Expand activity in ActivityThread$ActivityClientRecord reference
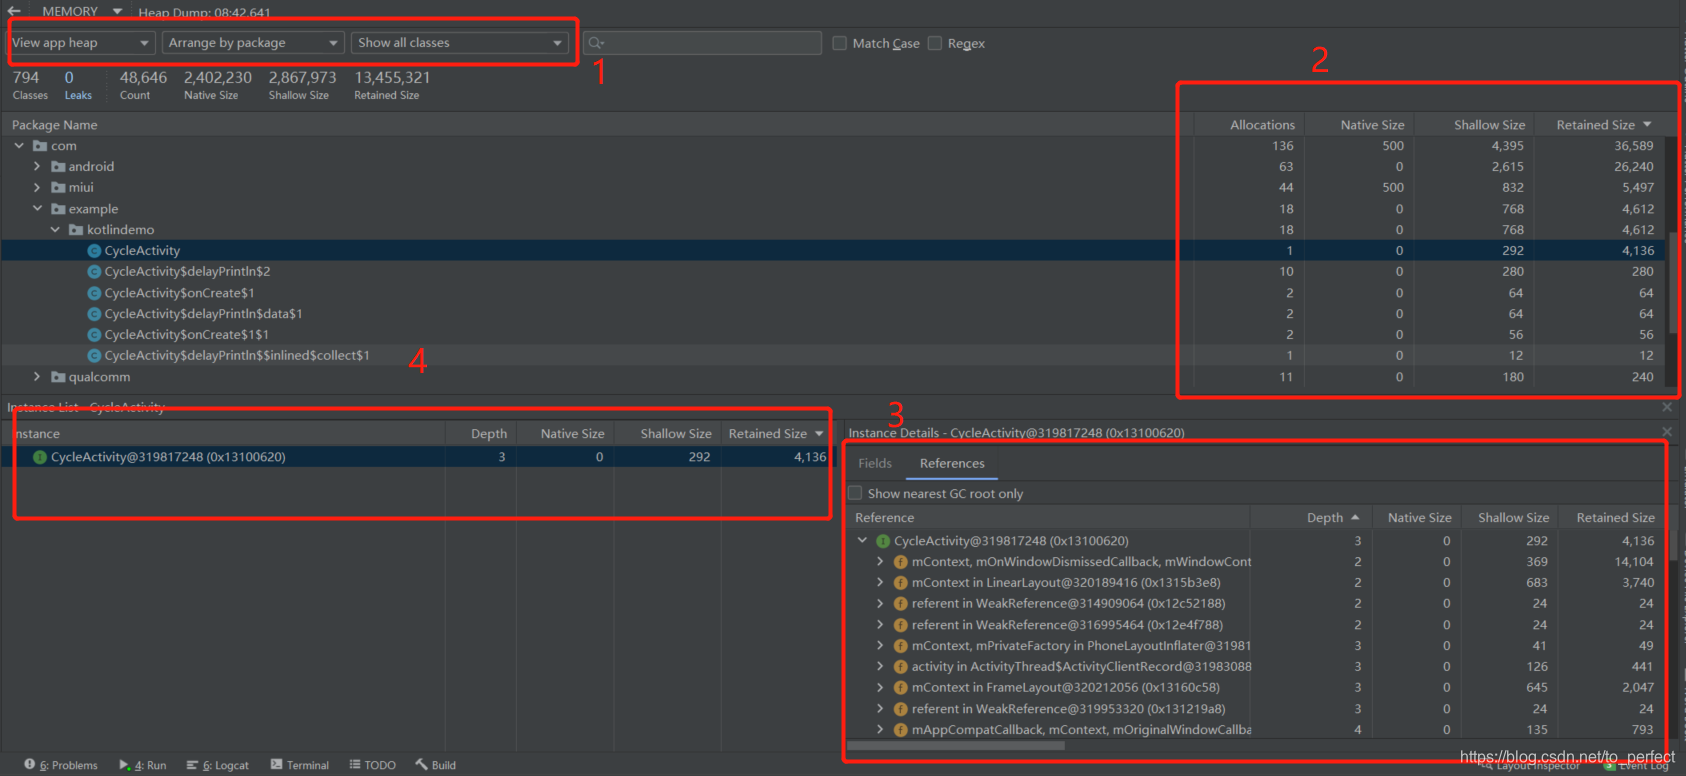 point(880,667)
